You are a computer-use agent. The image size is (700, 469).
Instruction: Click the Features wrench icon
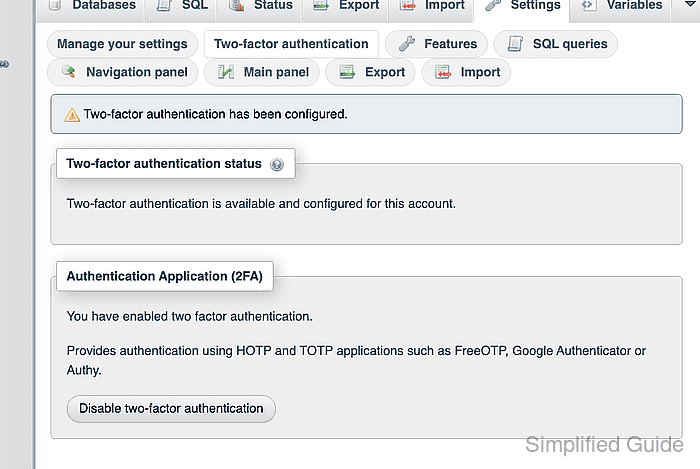pos(407,44)
